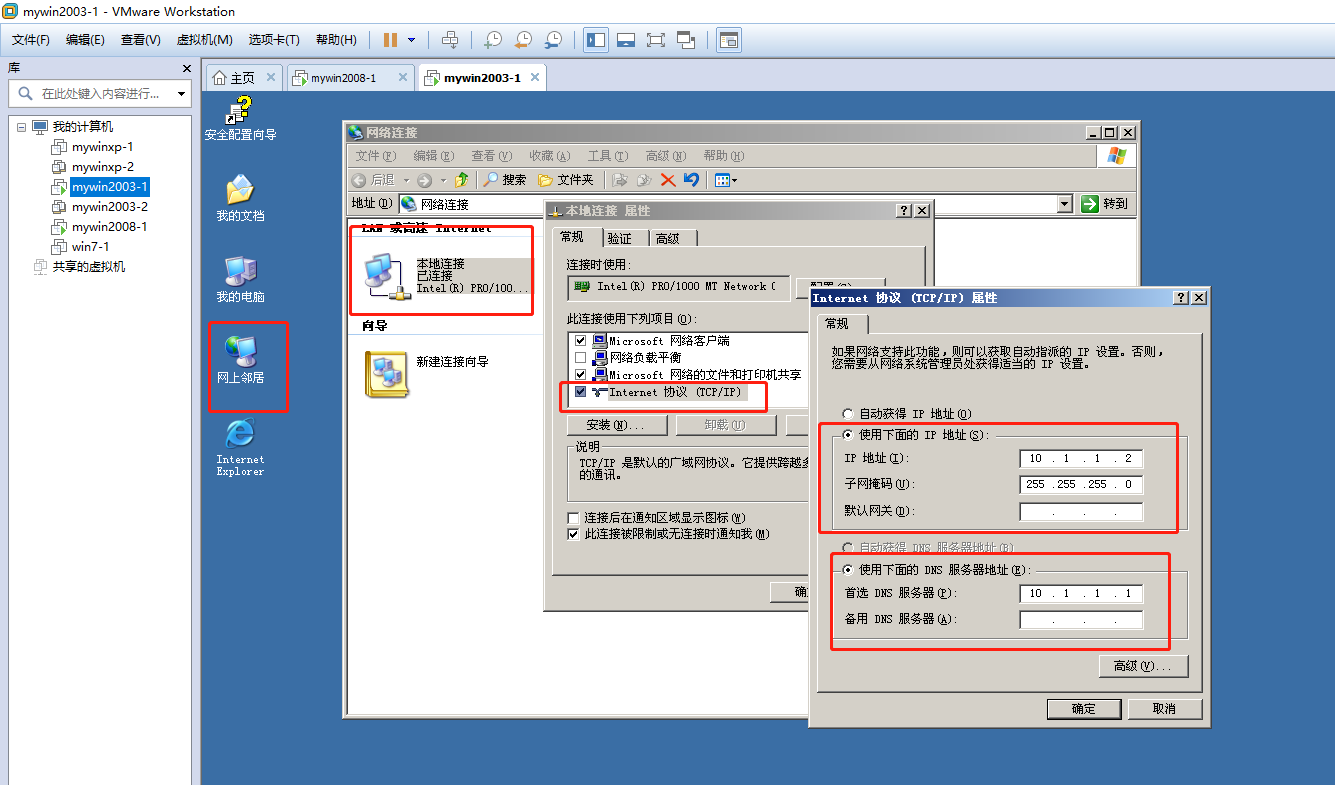Click the blue undo arrow toolbar icon

pyautogui.click(x=691, y=180)
